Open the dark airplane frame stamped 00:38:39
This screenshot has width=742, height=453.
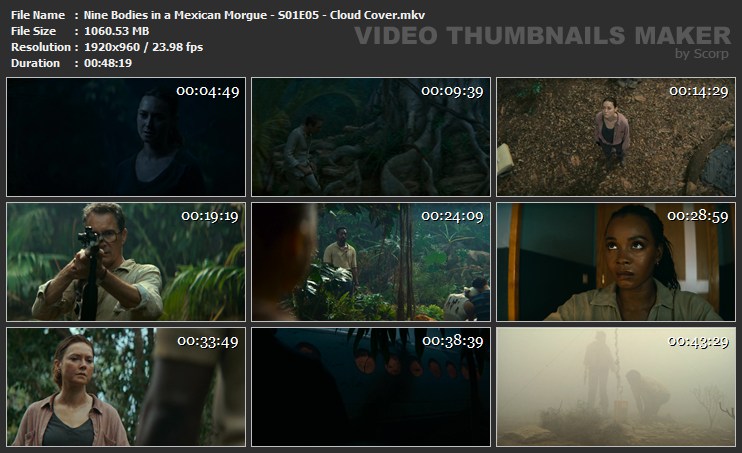pos(371,387)
